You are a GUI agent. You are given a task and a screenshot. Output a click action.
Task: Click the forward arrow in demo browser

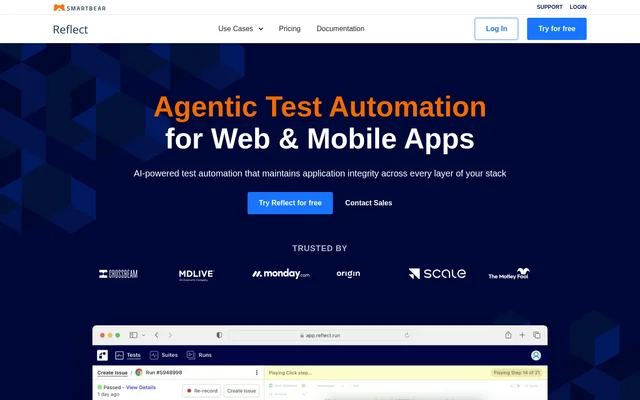pos(170,335)
